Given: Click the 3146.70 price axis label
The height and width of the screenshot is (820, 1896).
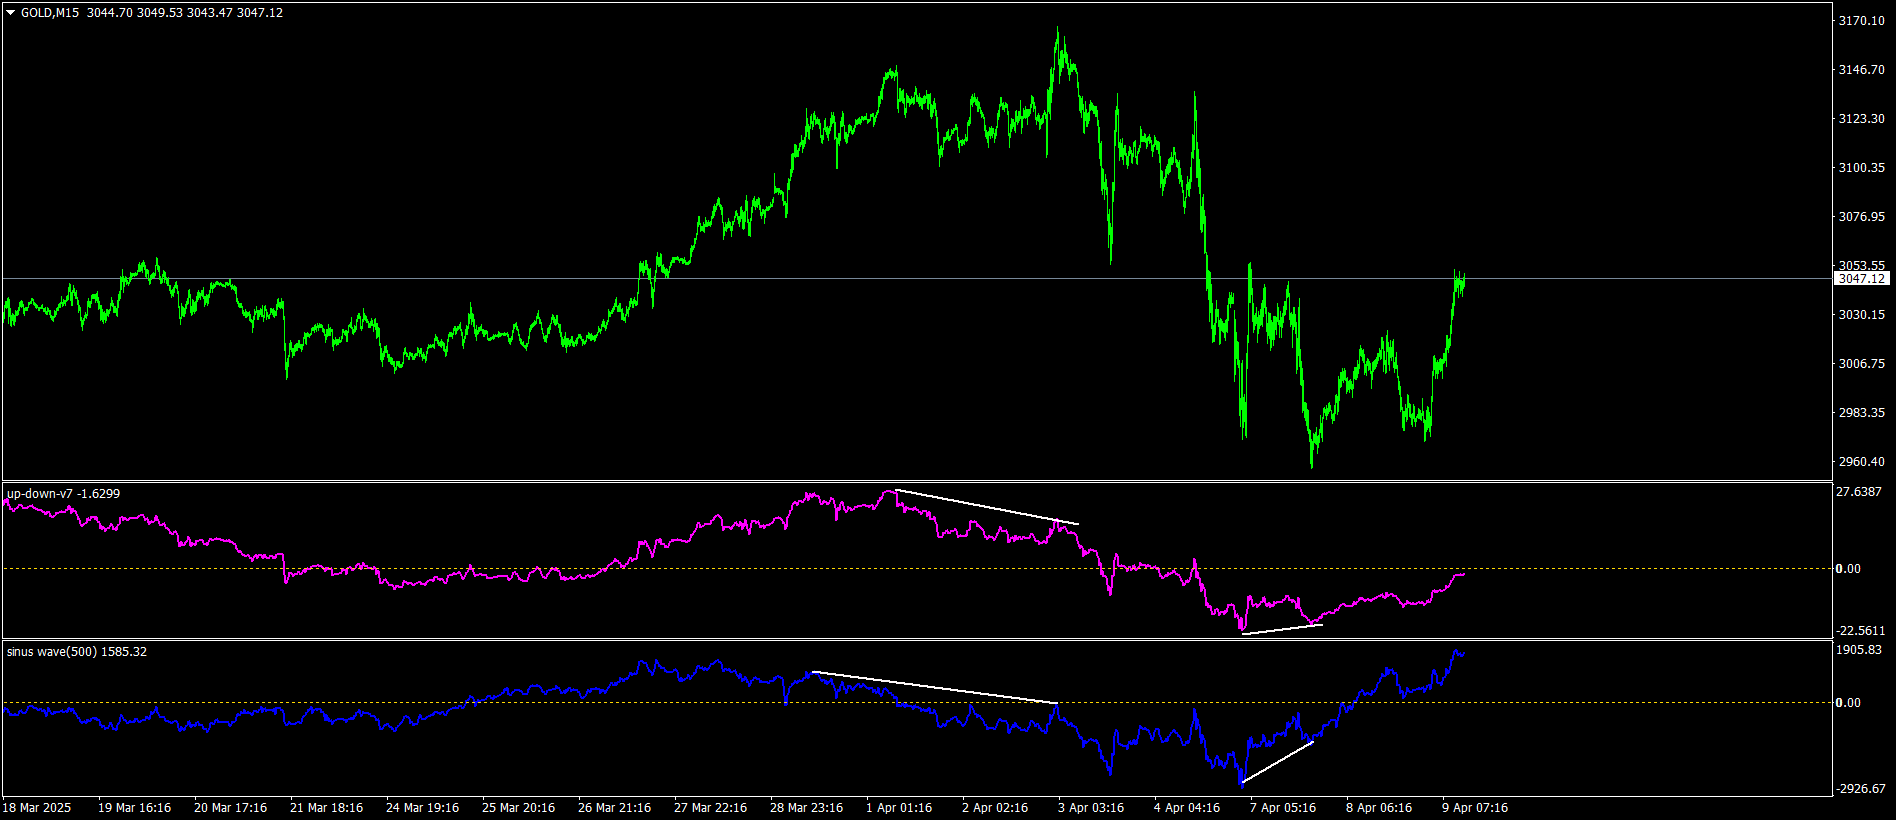Looking at the screenshot, I should 1862,70.
